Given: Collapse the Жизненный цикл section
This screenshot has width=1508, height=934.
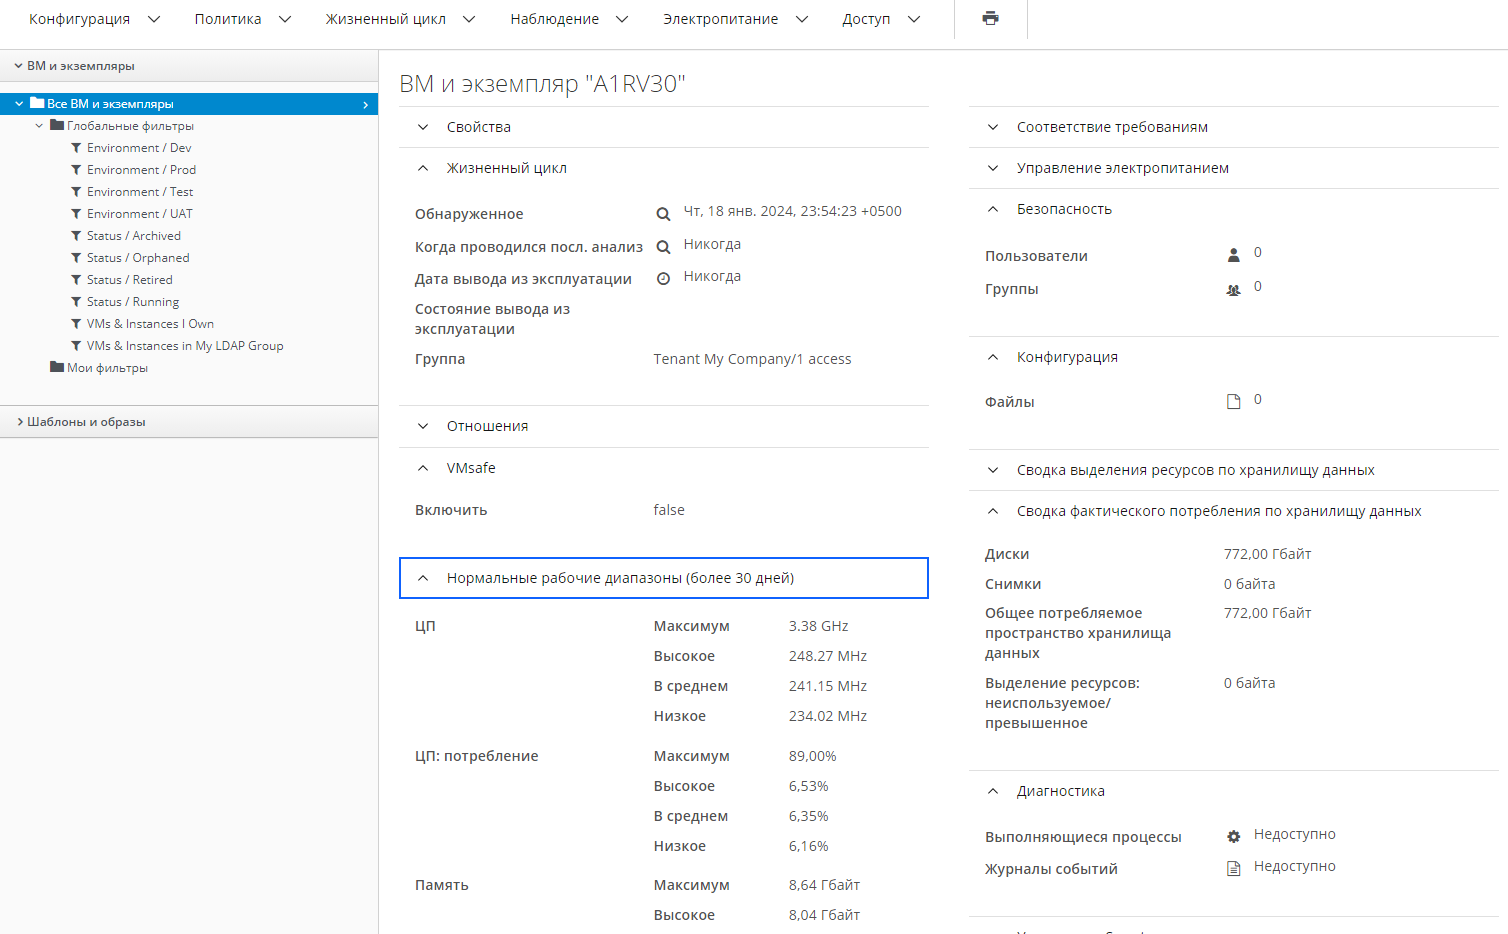Looking at the screenshot, I should pos(506,168).
